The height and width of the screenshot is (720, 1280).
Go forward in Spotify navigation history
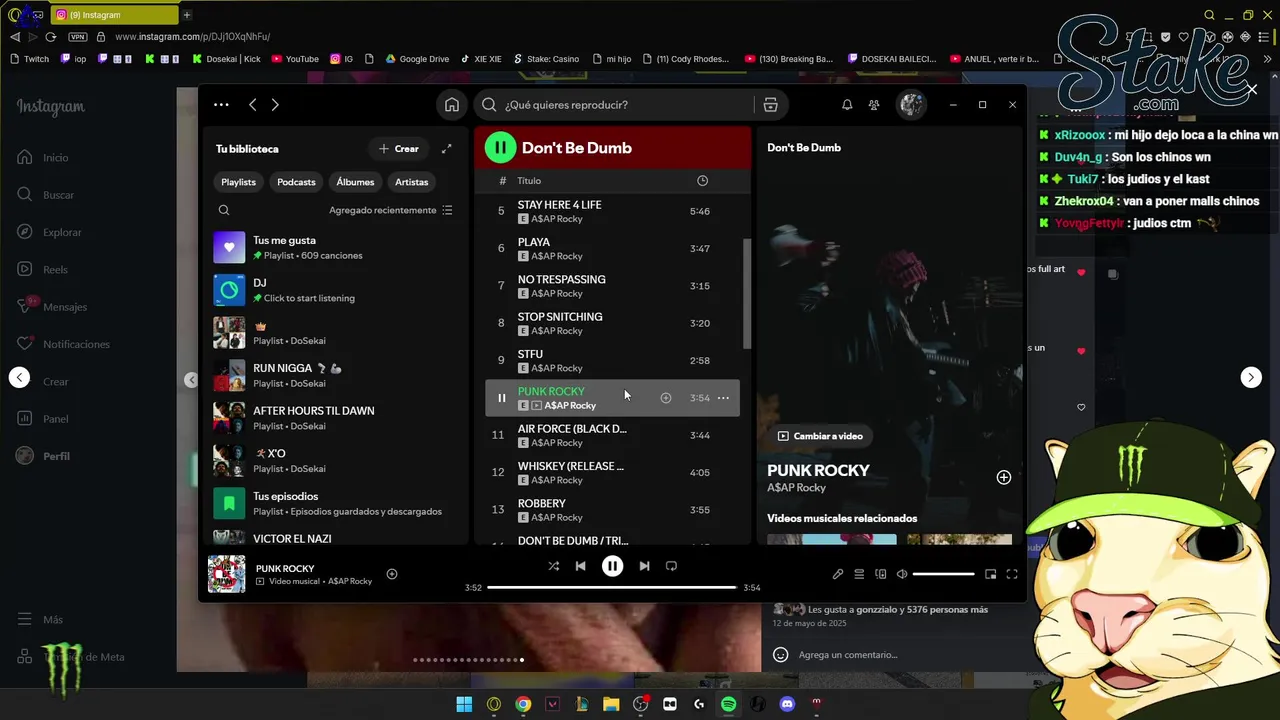(275, 105)
